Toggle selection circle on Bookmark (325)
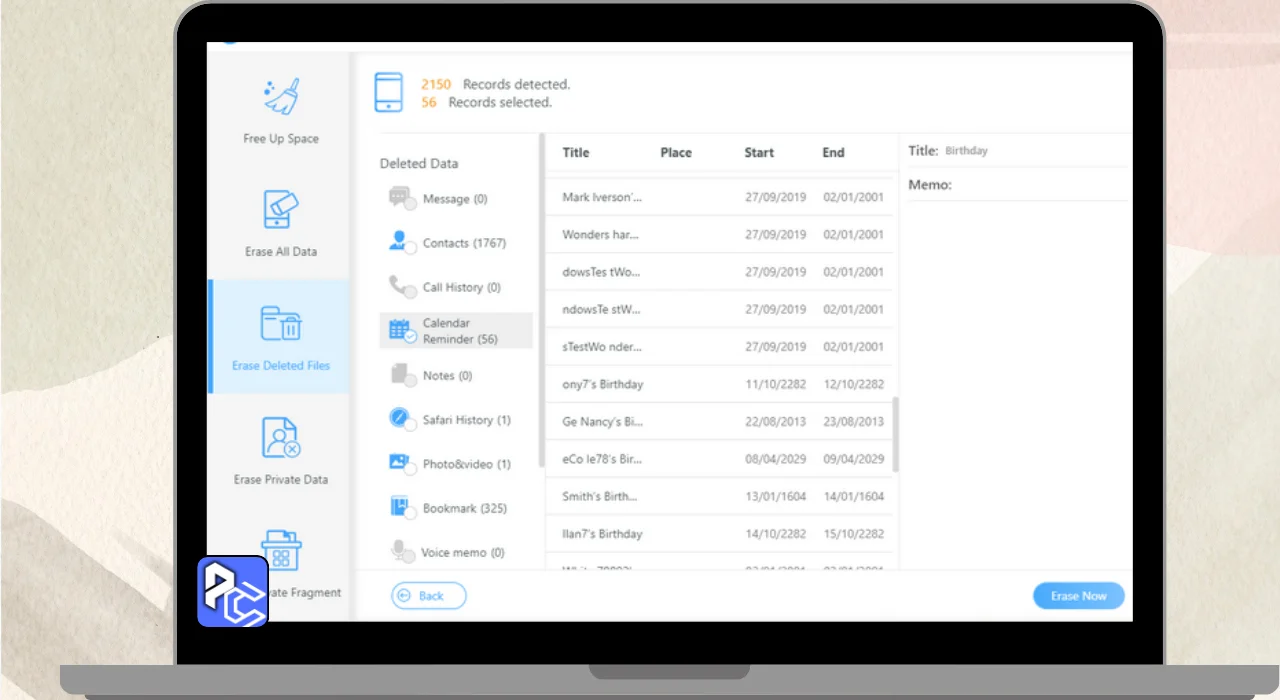The height and width of the screenshot is (700, 1280). point(410,514)
